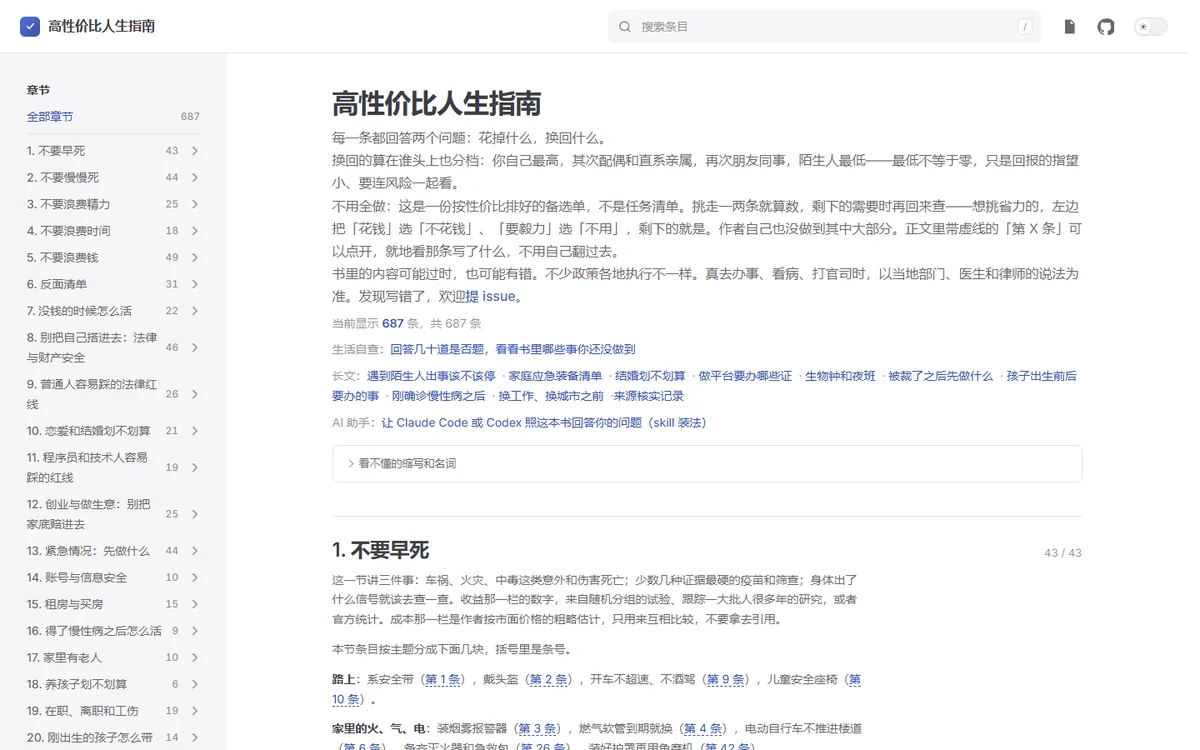Expand chevron for 4. 不要浪费时间

(x=194, y=231)
